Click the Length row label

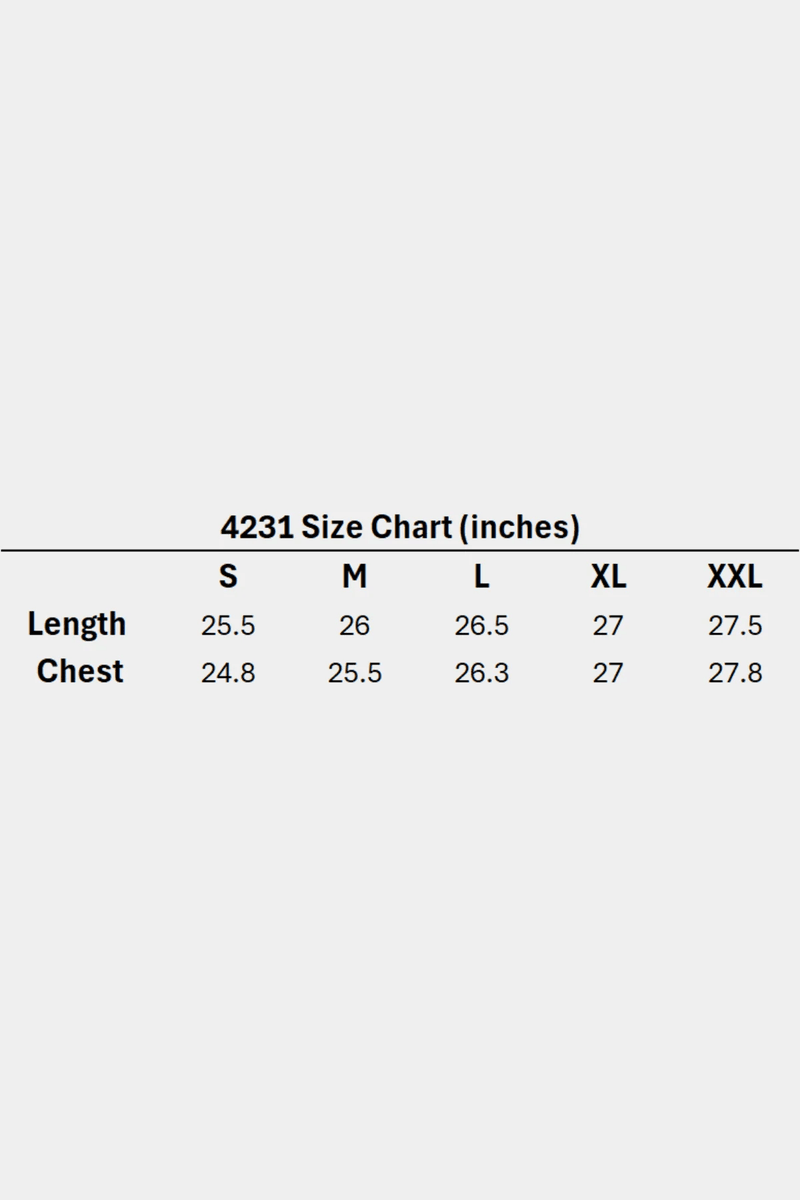pyautogui.click(x=77, y=624)
